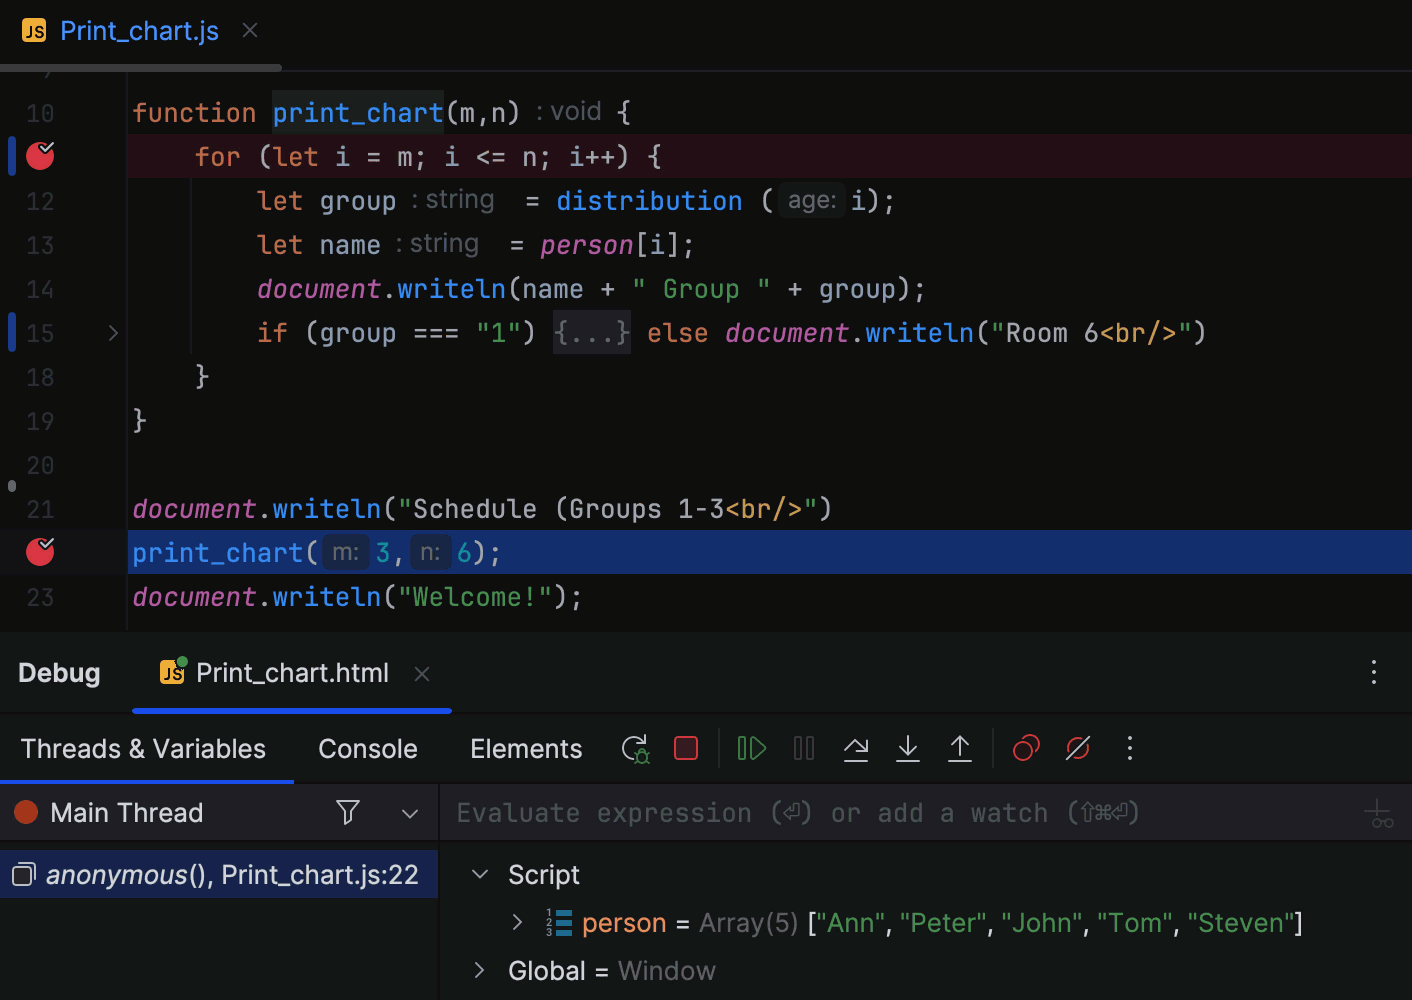Open the debug panel options menu
The height and width of the screenshot is (1000, 1412).
(1374, 673)
